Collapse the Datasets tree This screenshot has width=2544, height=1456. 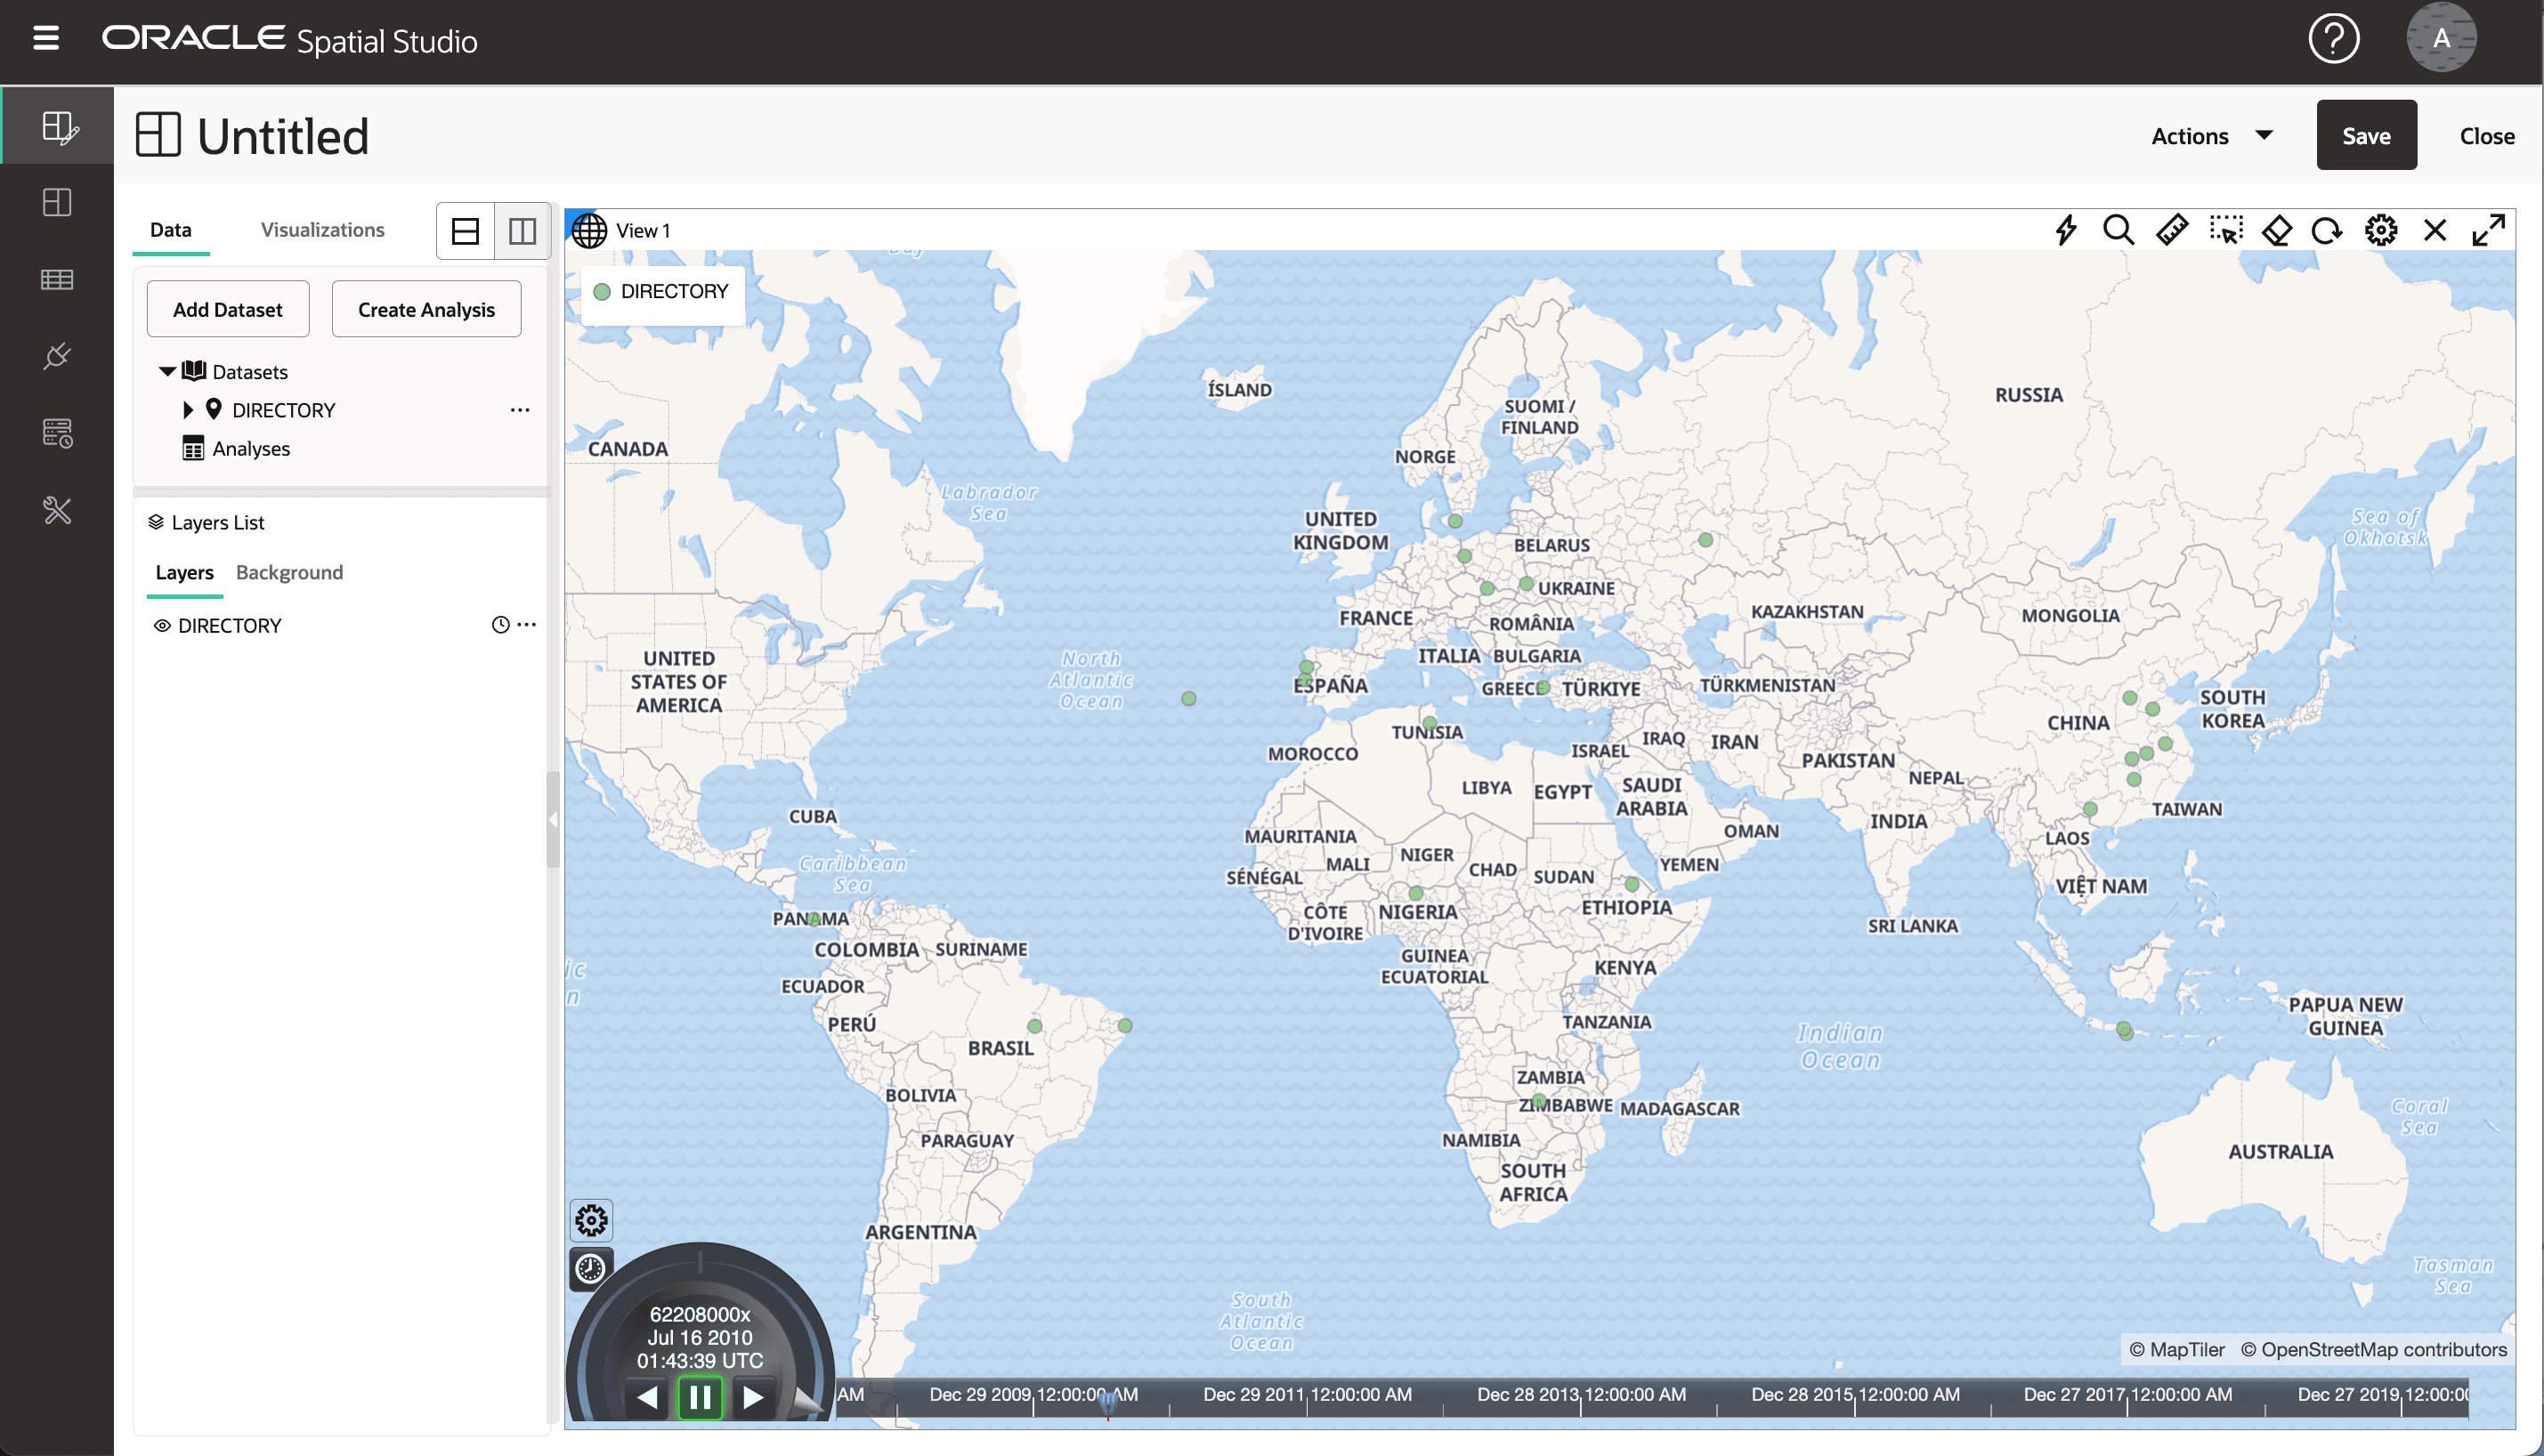167,372
